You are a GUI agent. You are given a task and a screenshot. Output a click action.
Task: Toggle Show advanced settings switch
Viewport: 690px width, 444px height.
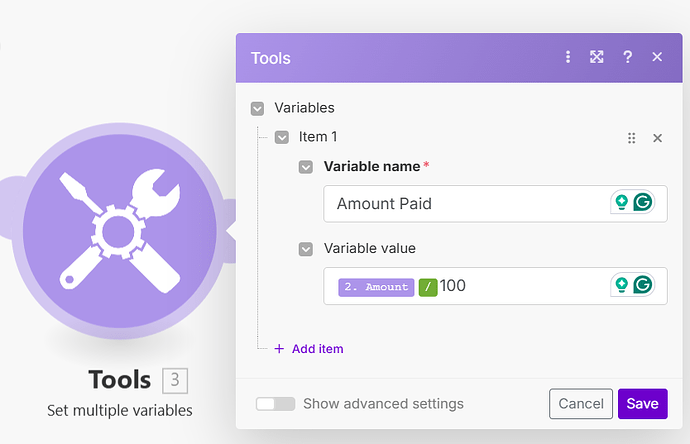(x=275, y=404)
